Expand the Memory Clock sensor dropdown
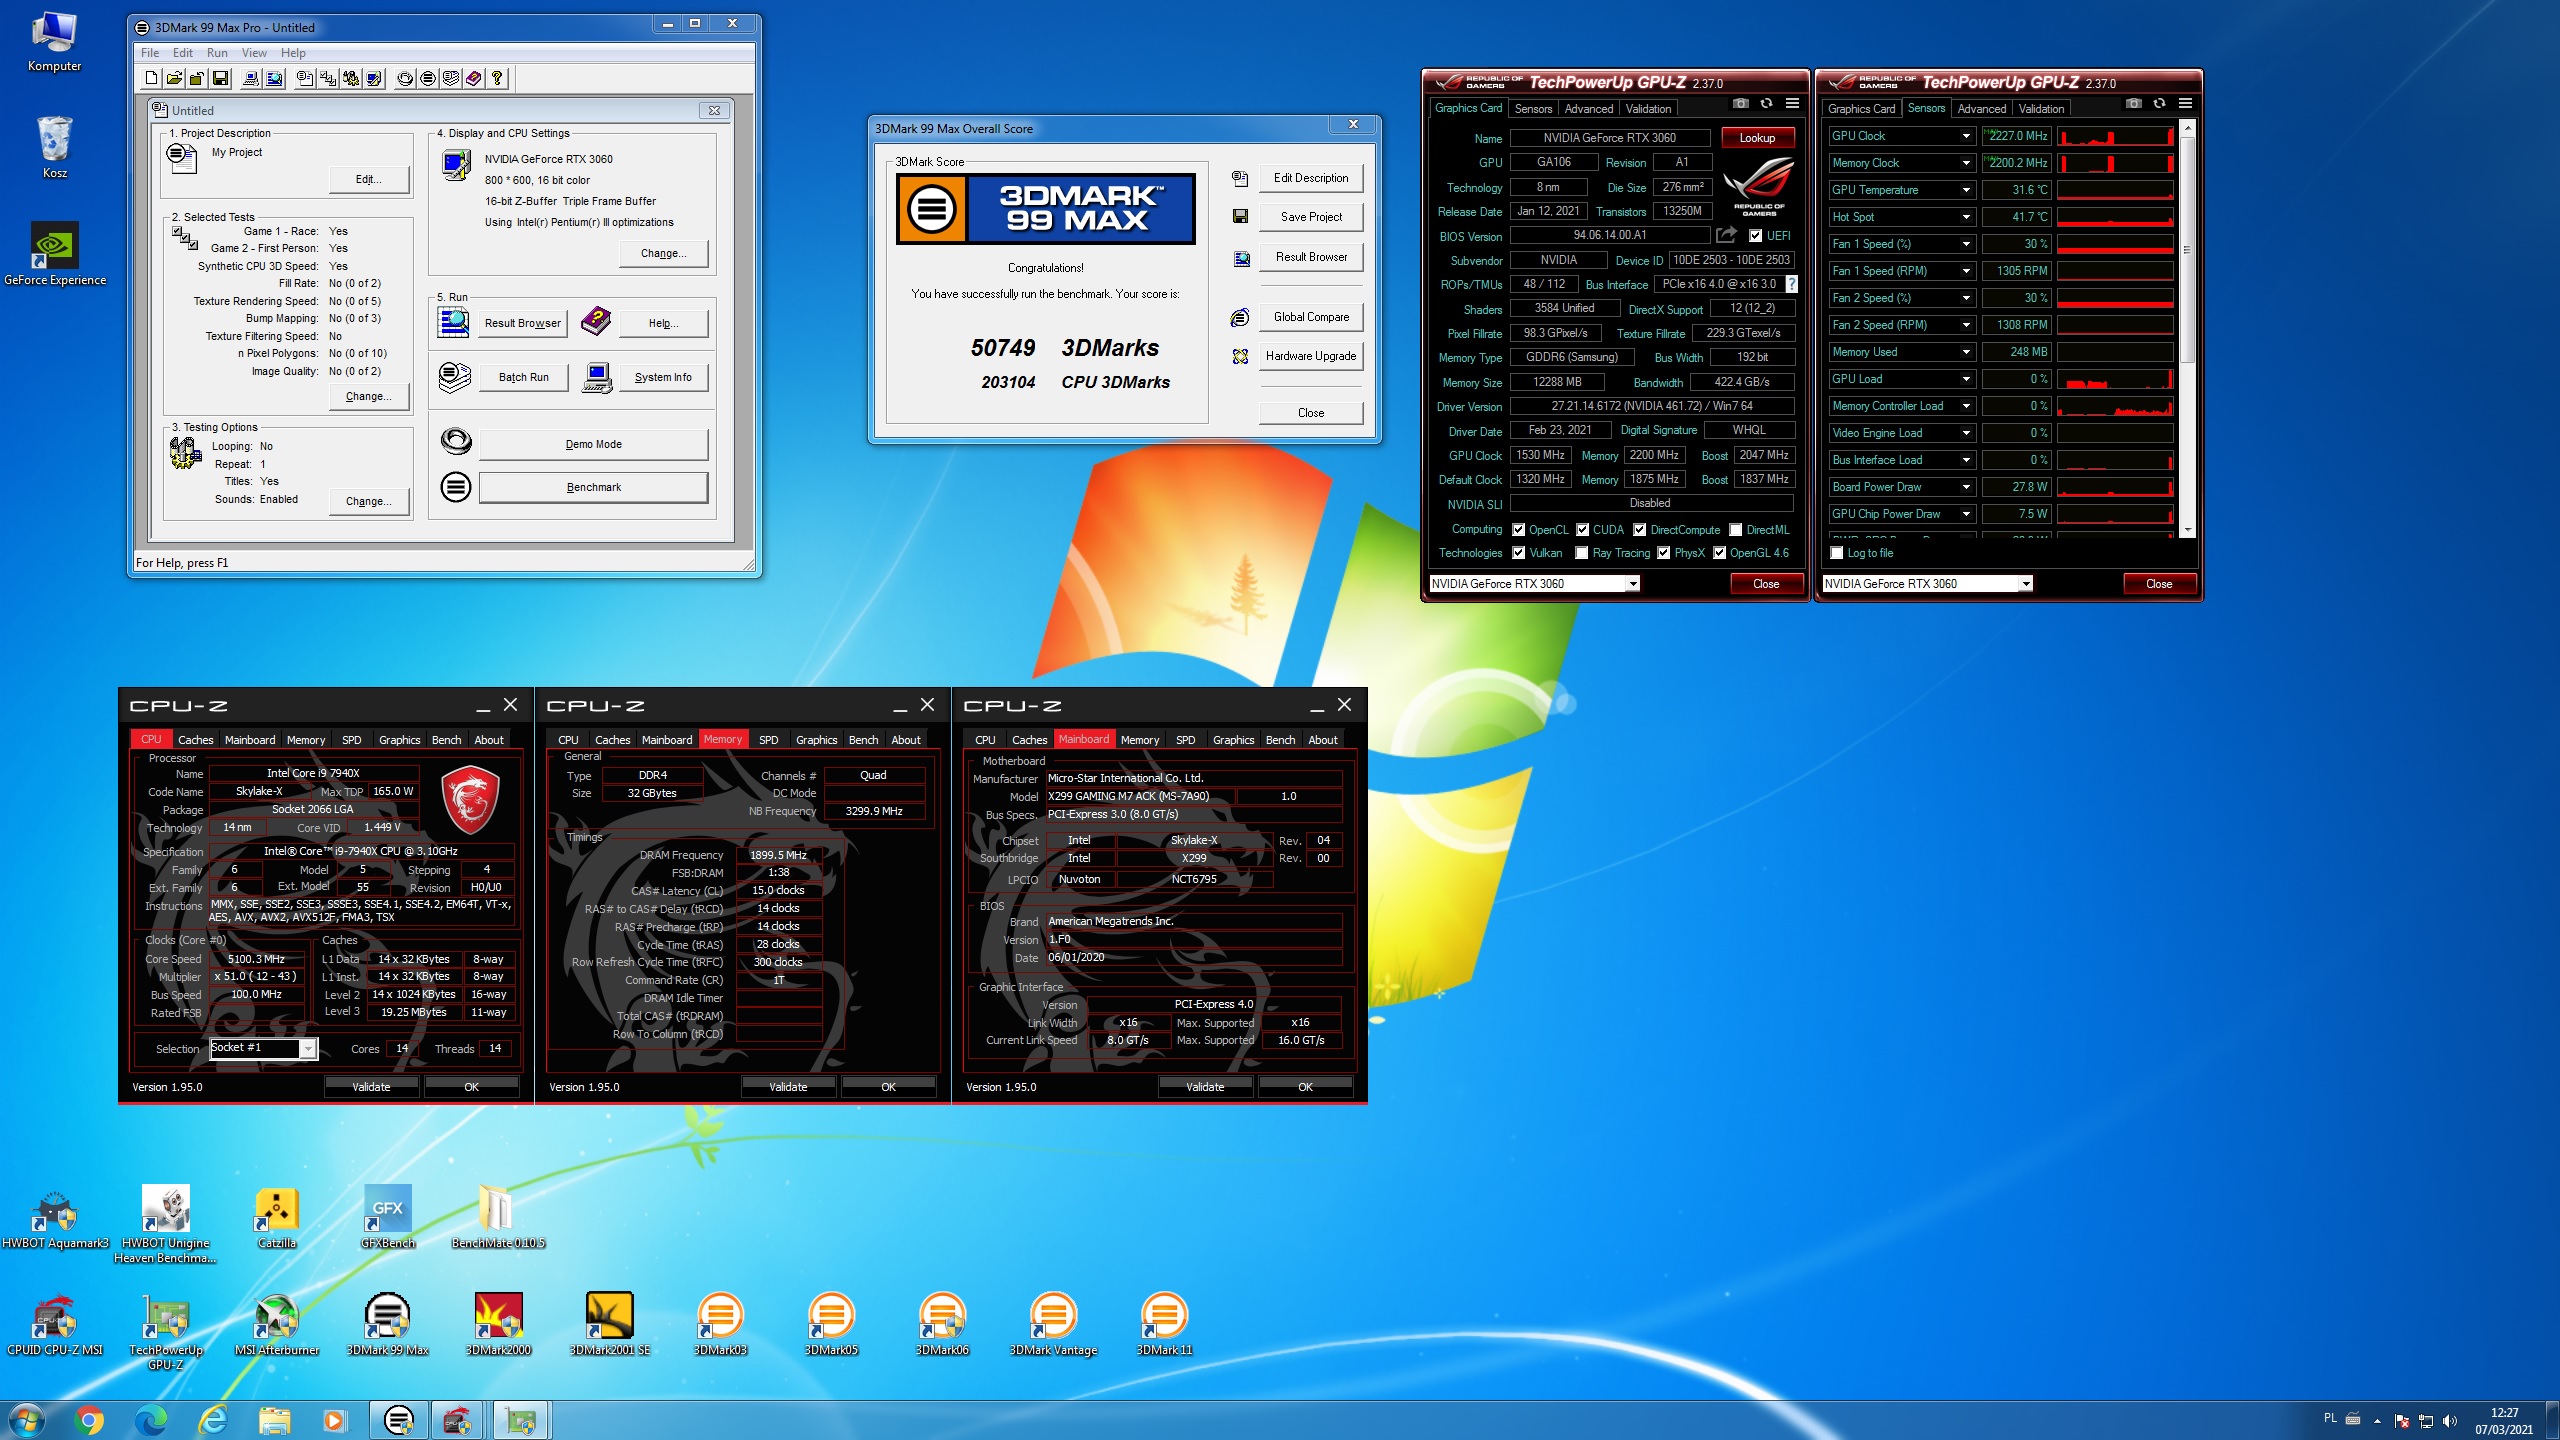Screen dimensions: 2560x1440 tap(1966, 163)
